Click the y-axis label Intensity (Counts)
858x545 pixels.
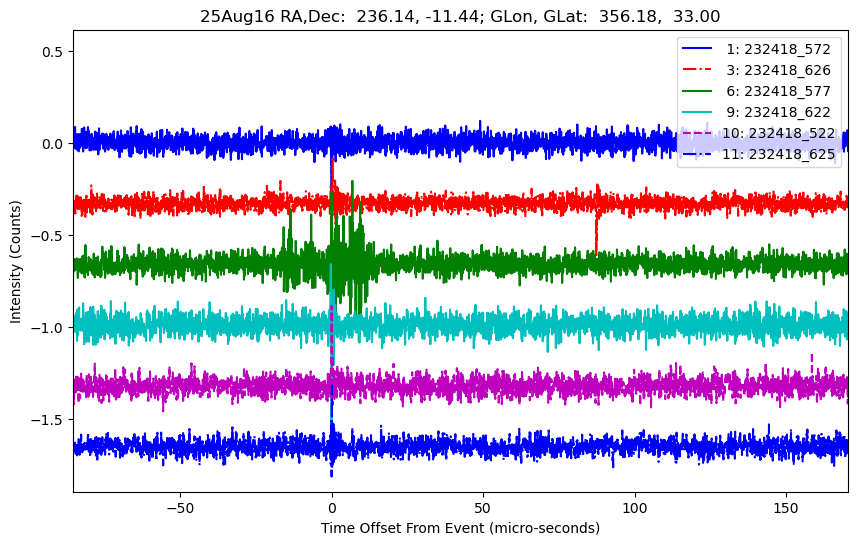[x=15, y=262]
